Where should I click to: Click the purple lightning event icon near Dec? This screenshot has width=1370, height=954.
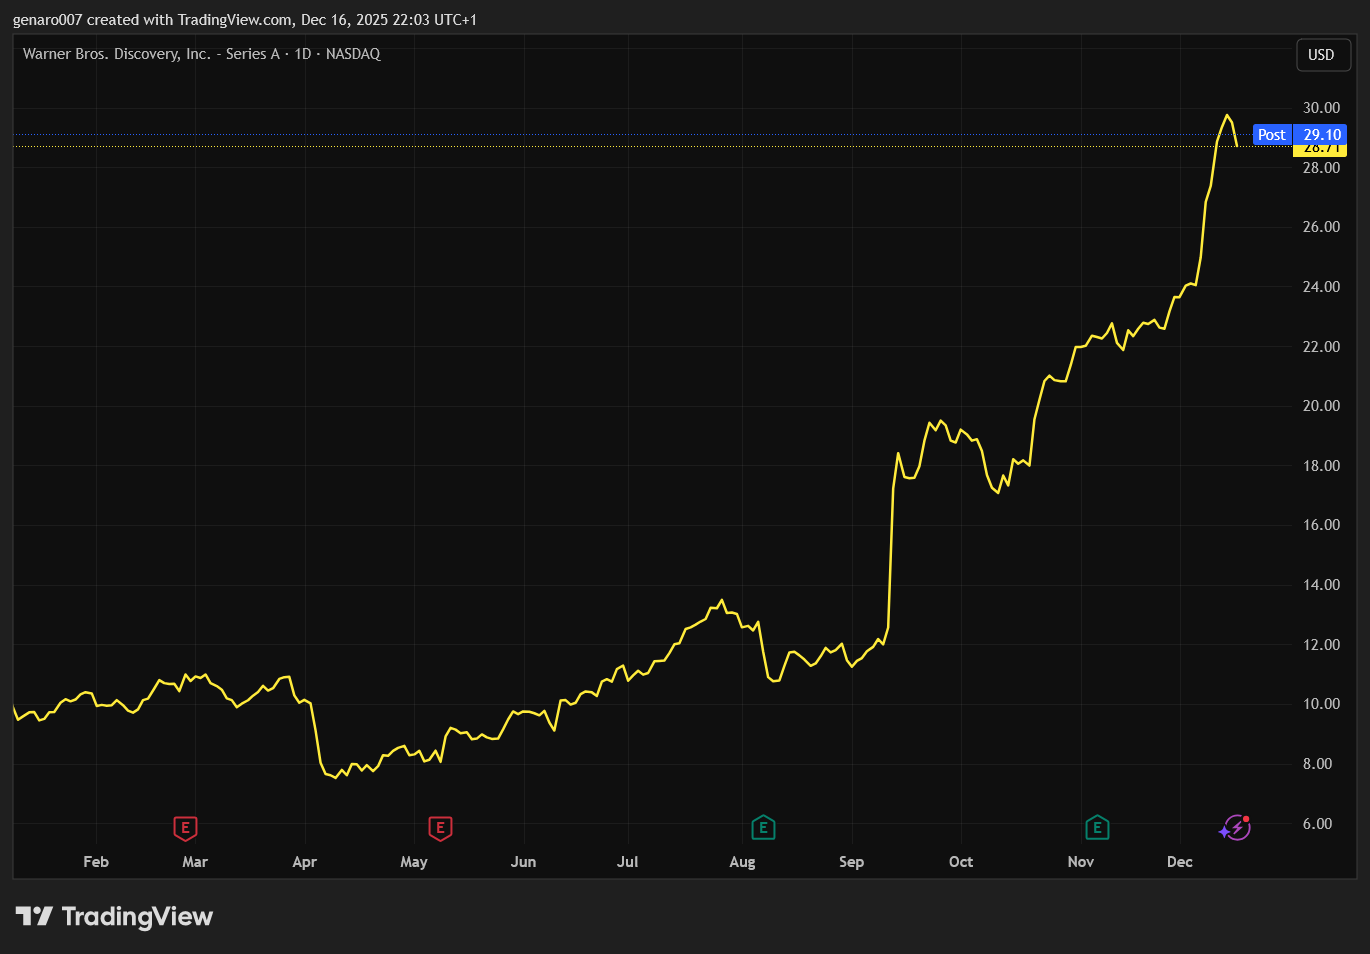(x=1236, y=828)
